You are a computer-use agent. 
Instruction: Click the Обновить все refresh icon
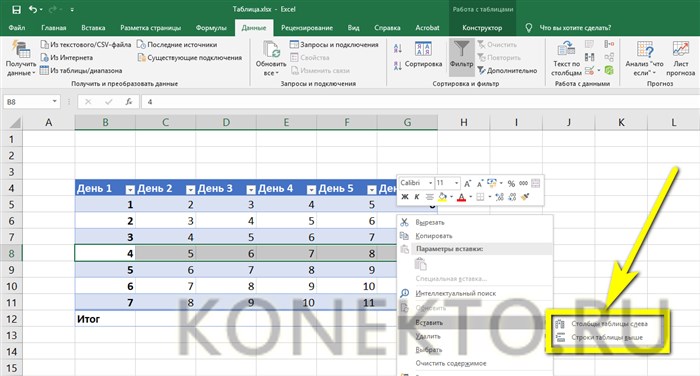271,50
